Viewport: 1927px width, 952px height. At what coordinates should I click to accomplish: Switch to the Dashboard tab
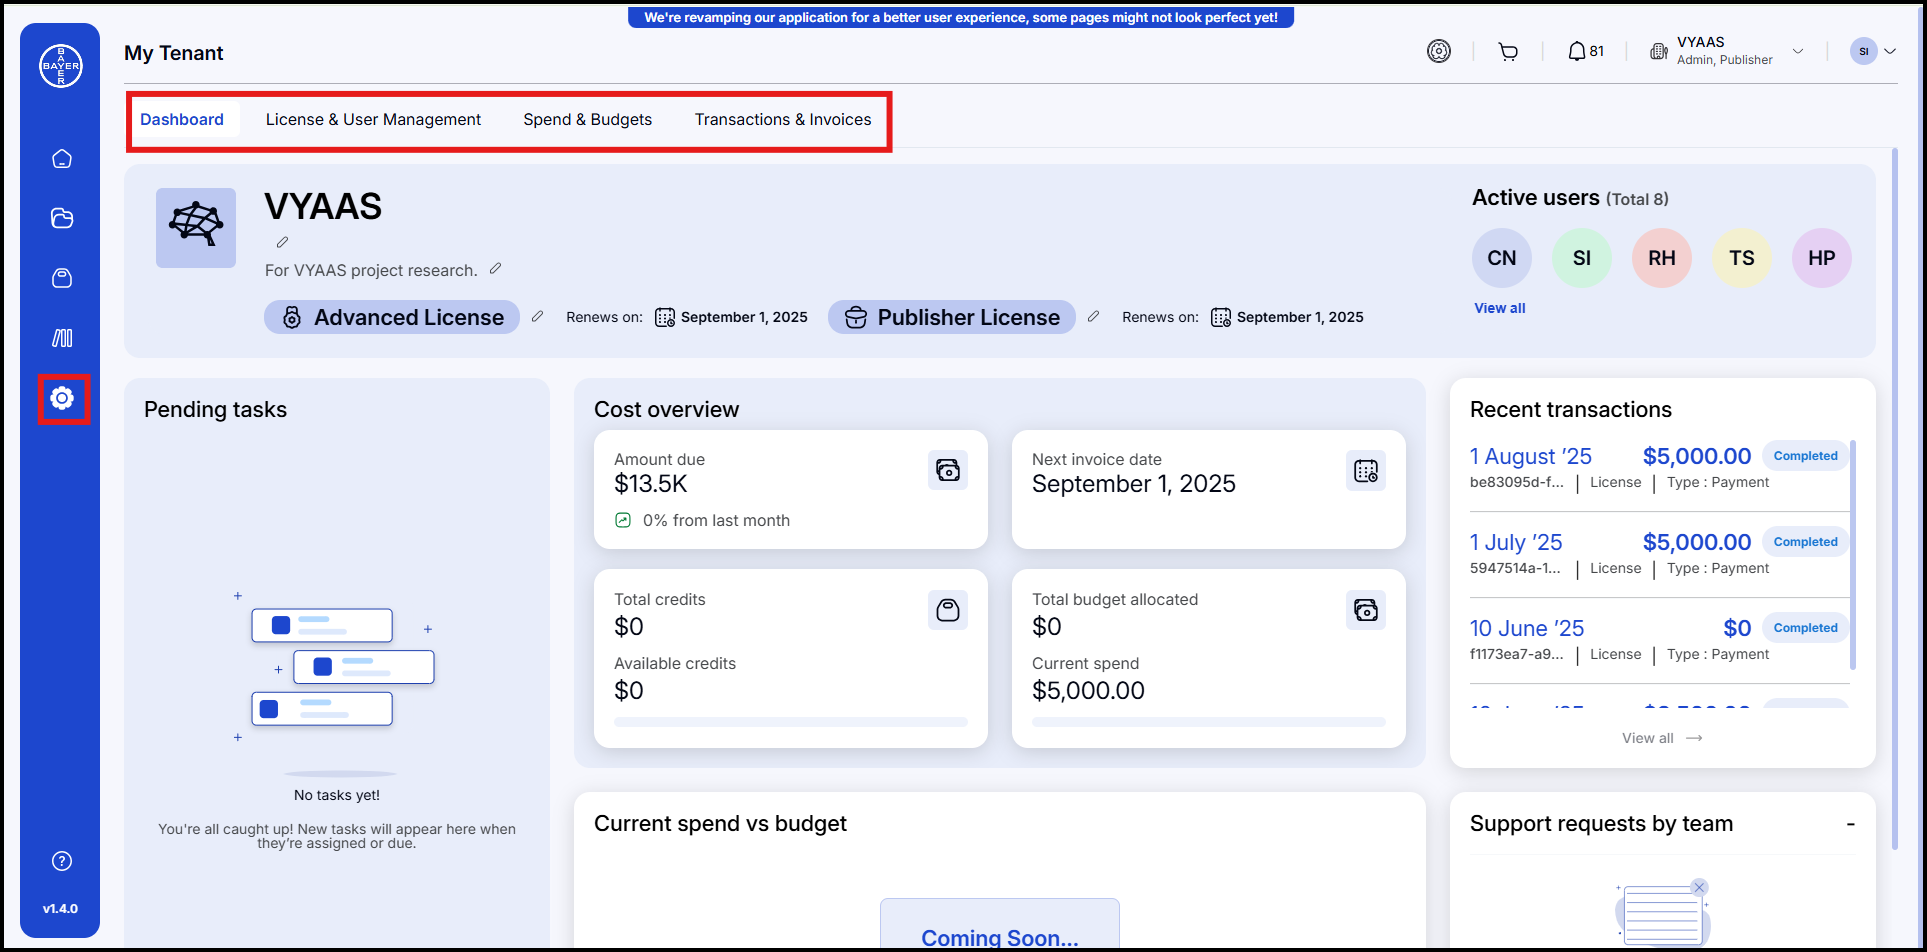[x=182, y=119]
